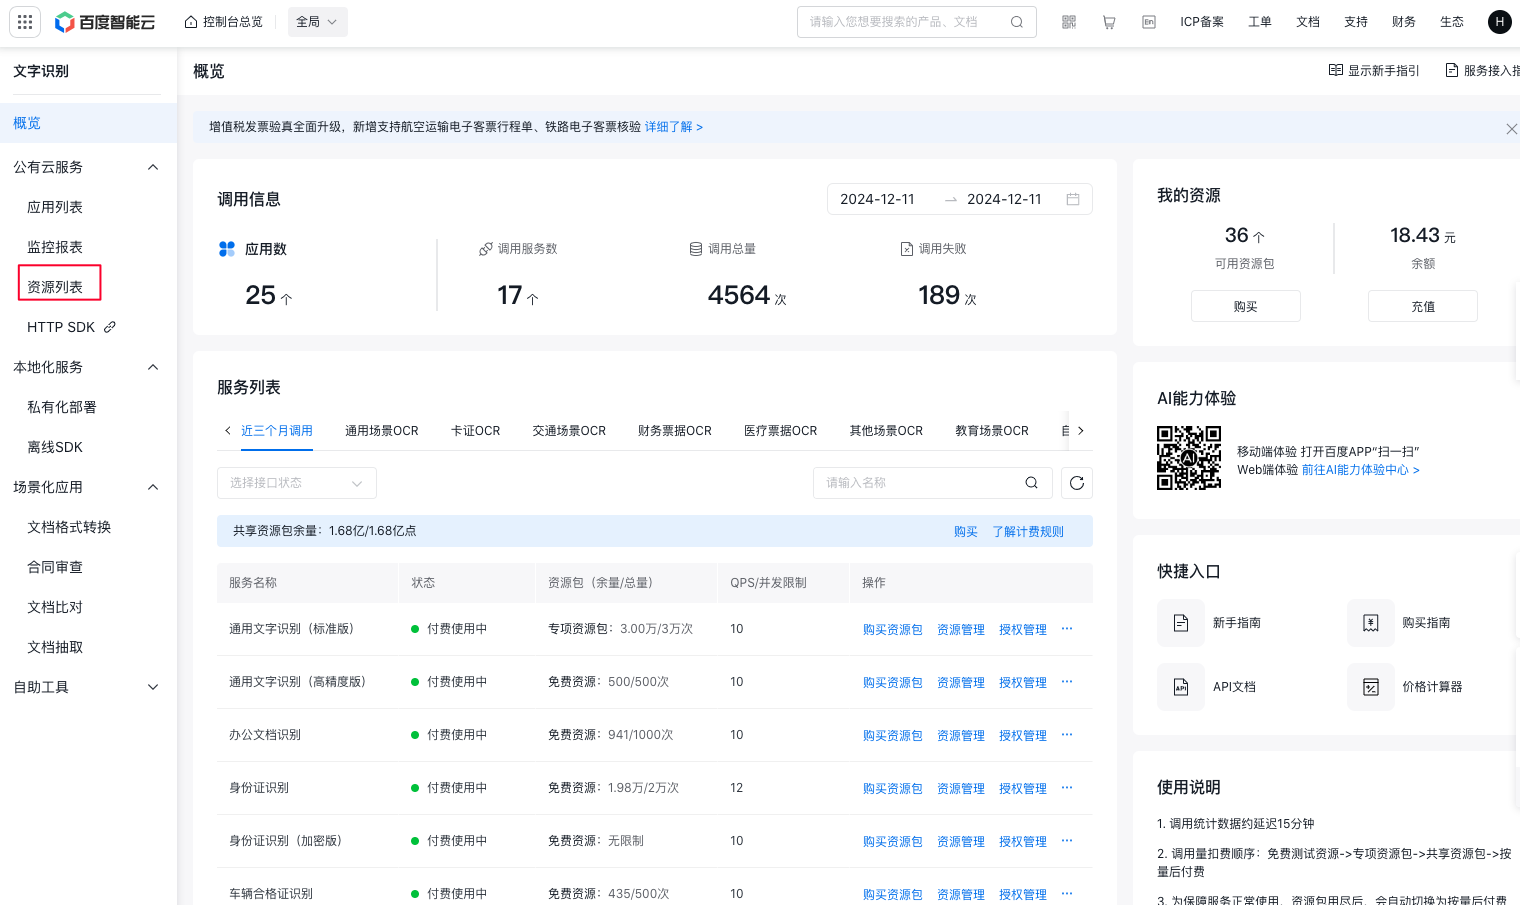Collapse the 场景化应用 section
This screenshot has height=905, width=1520.
153,487
